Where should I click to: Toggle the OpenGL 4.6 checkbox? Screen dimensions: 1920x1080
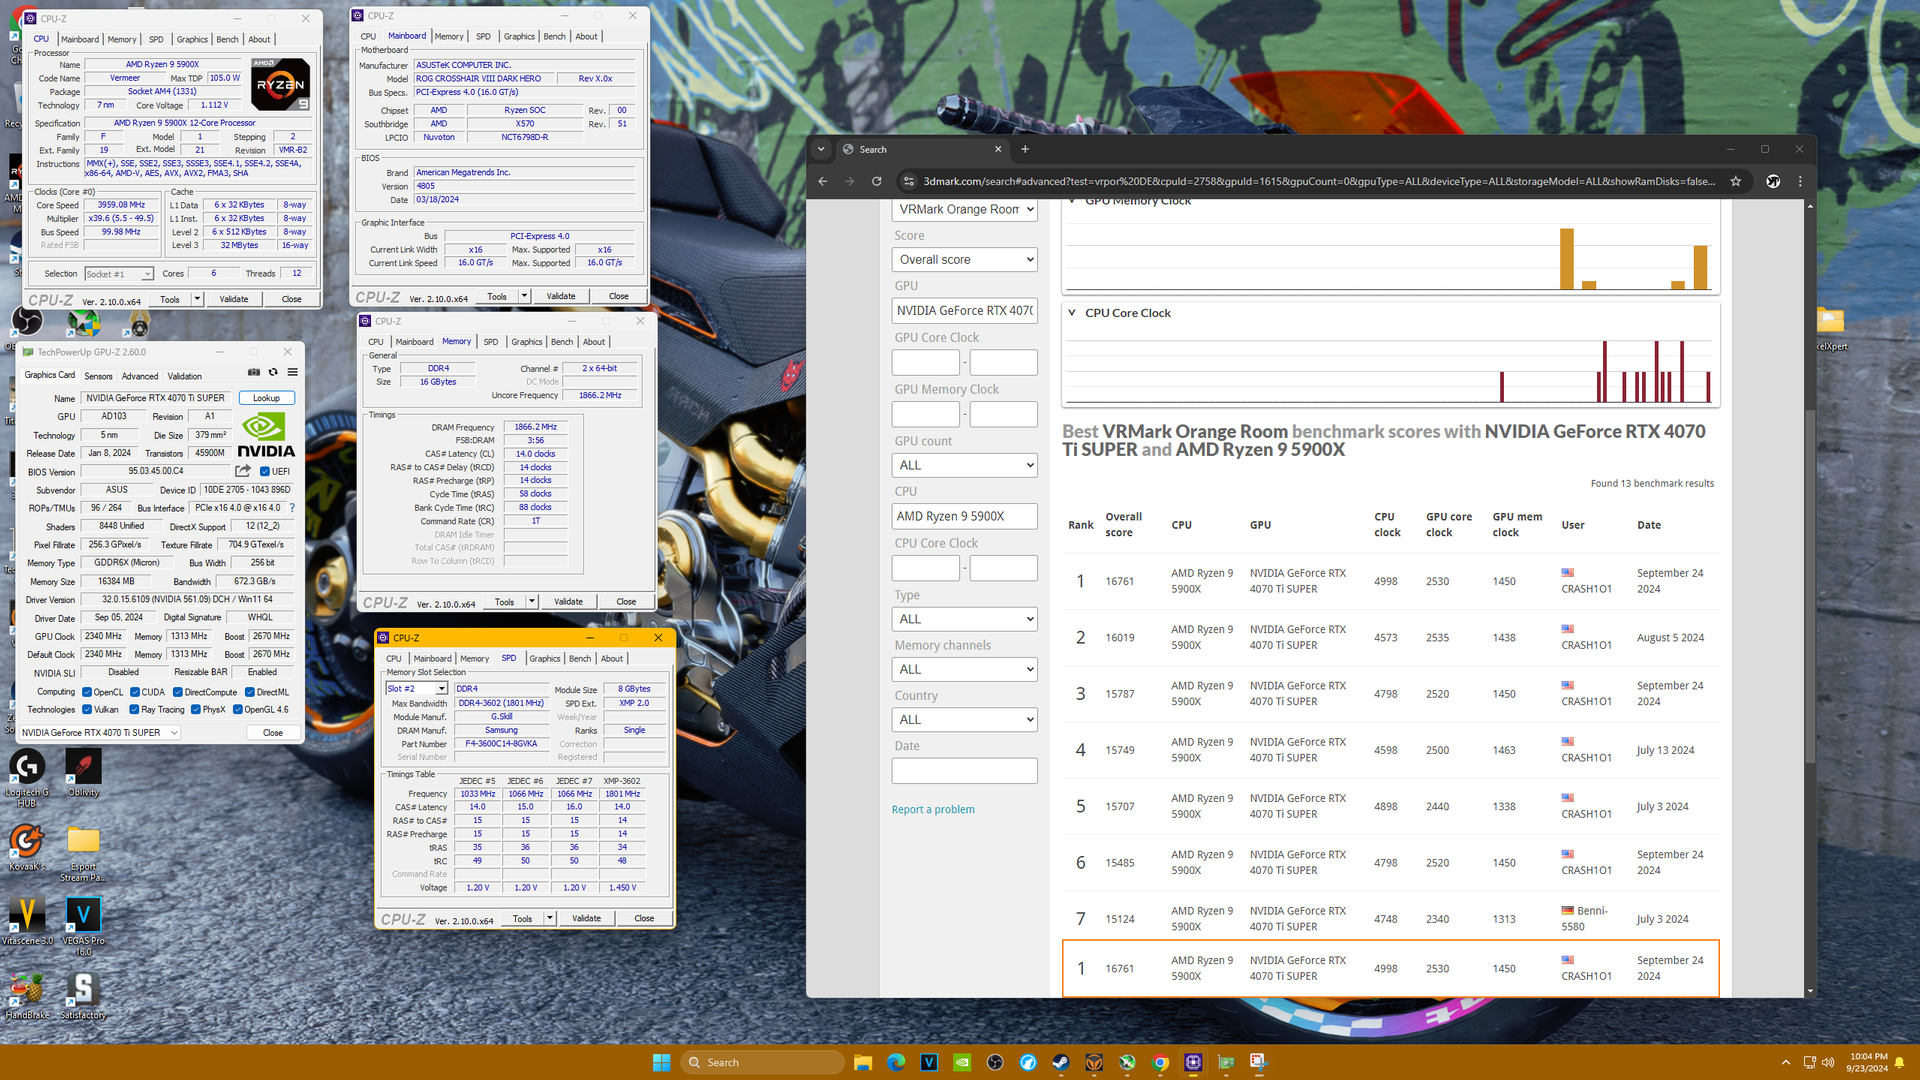238,709
